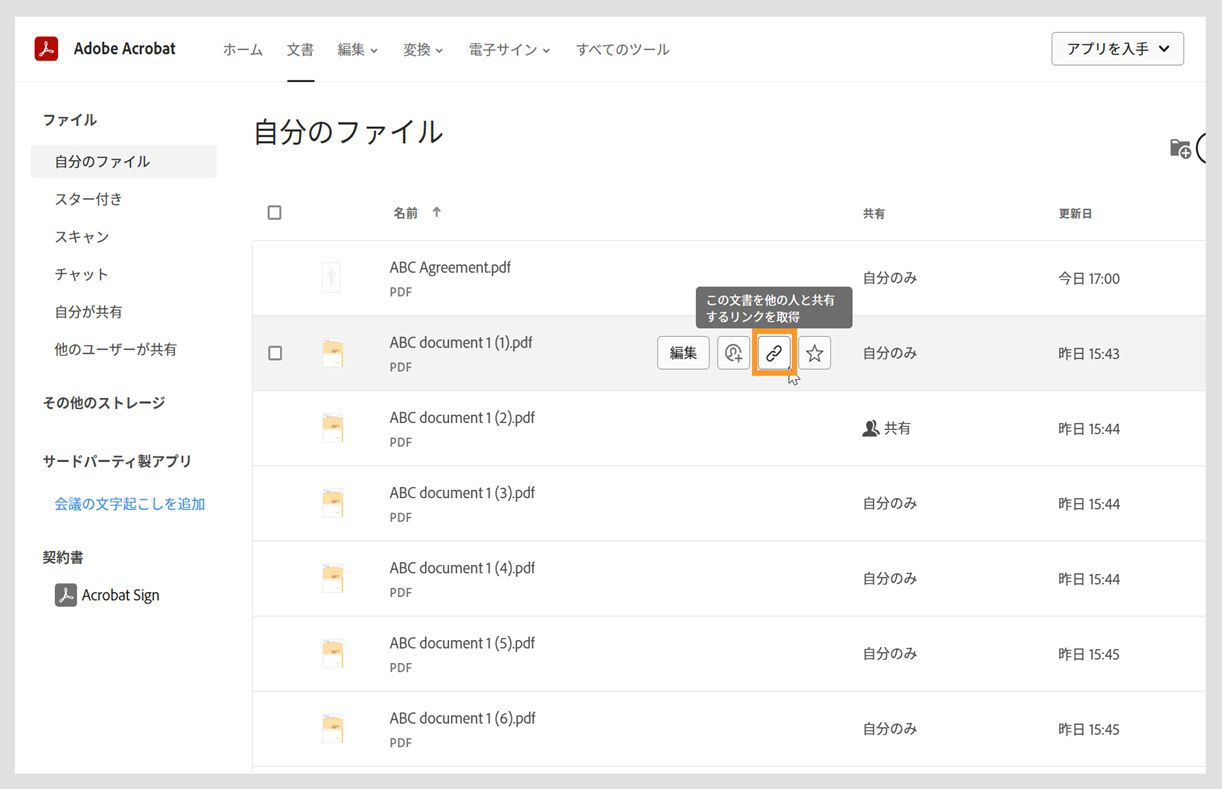The height and width of the screenshot is (789, 1222).
Task: Click the PDF document icon for ABC Agreement.pdf
Action: [331, 277]
